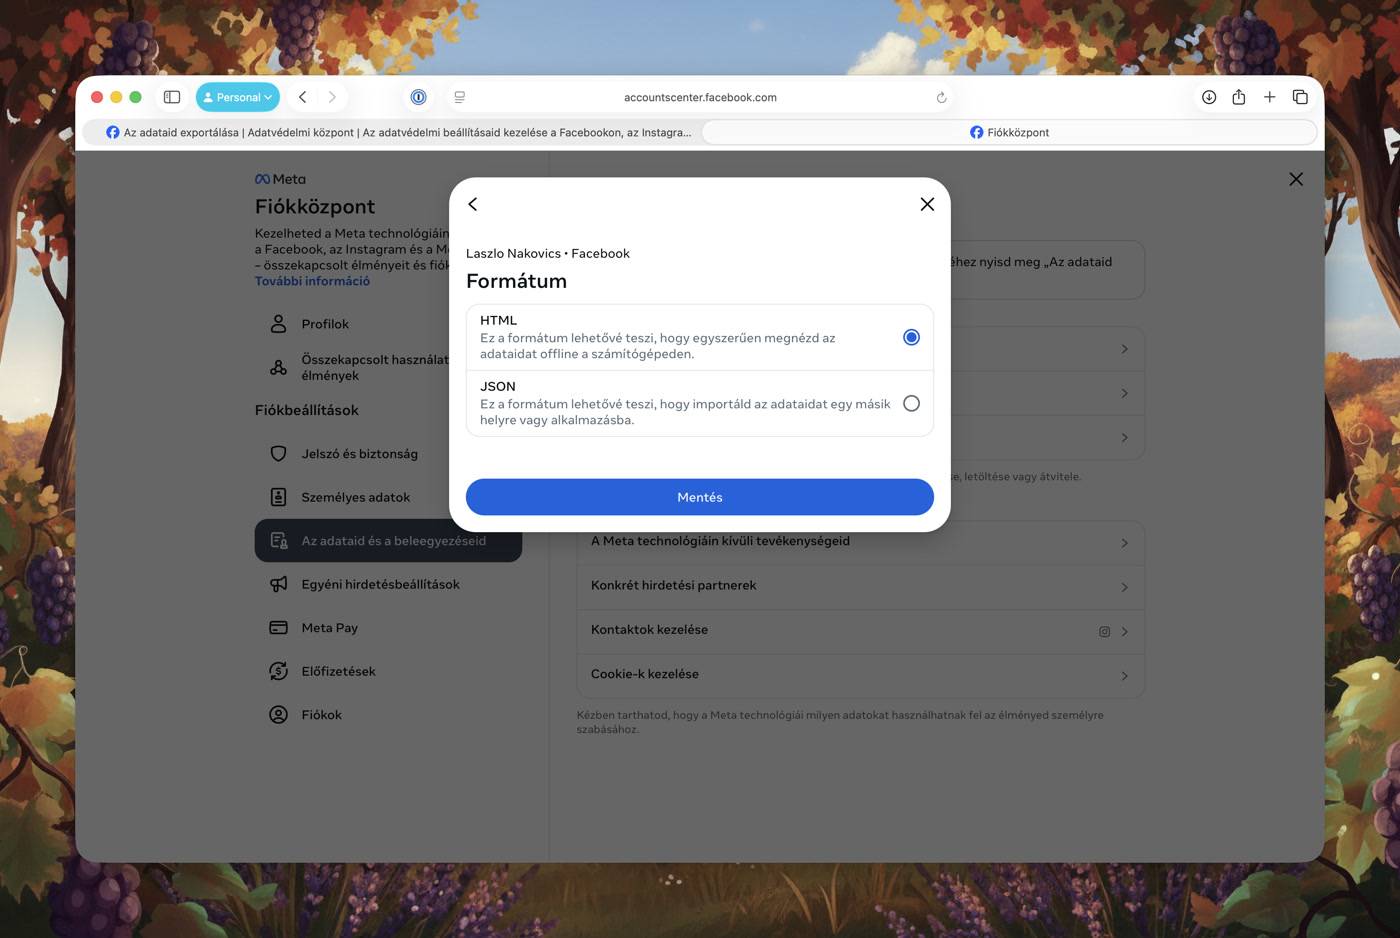Close the Formátum dialog with the X
1400x938 pixels.
(x=927, y=204)
